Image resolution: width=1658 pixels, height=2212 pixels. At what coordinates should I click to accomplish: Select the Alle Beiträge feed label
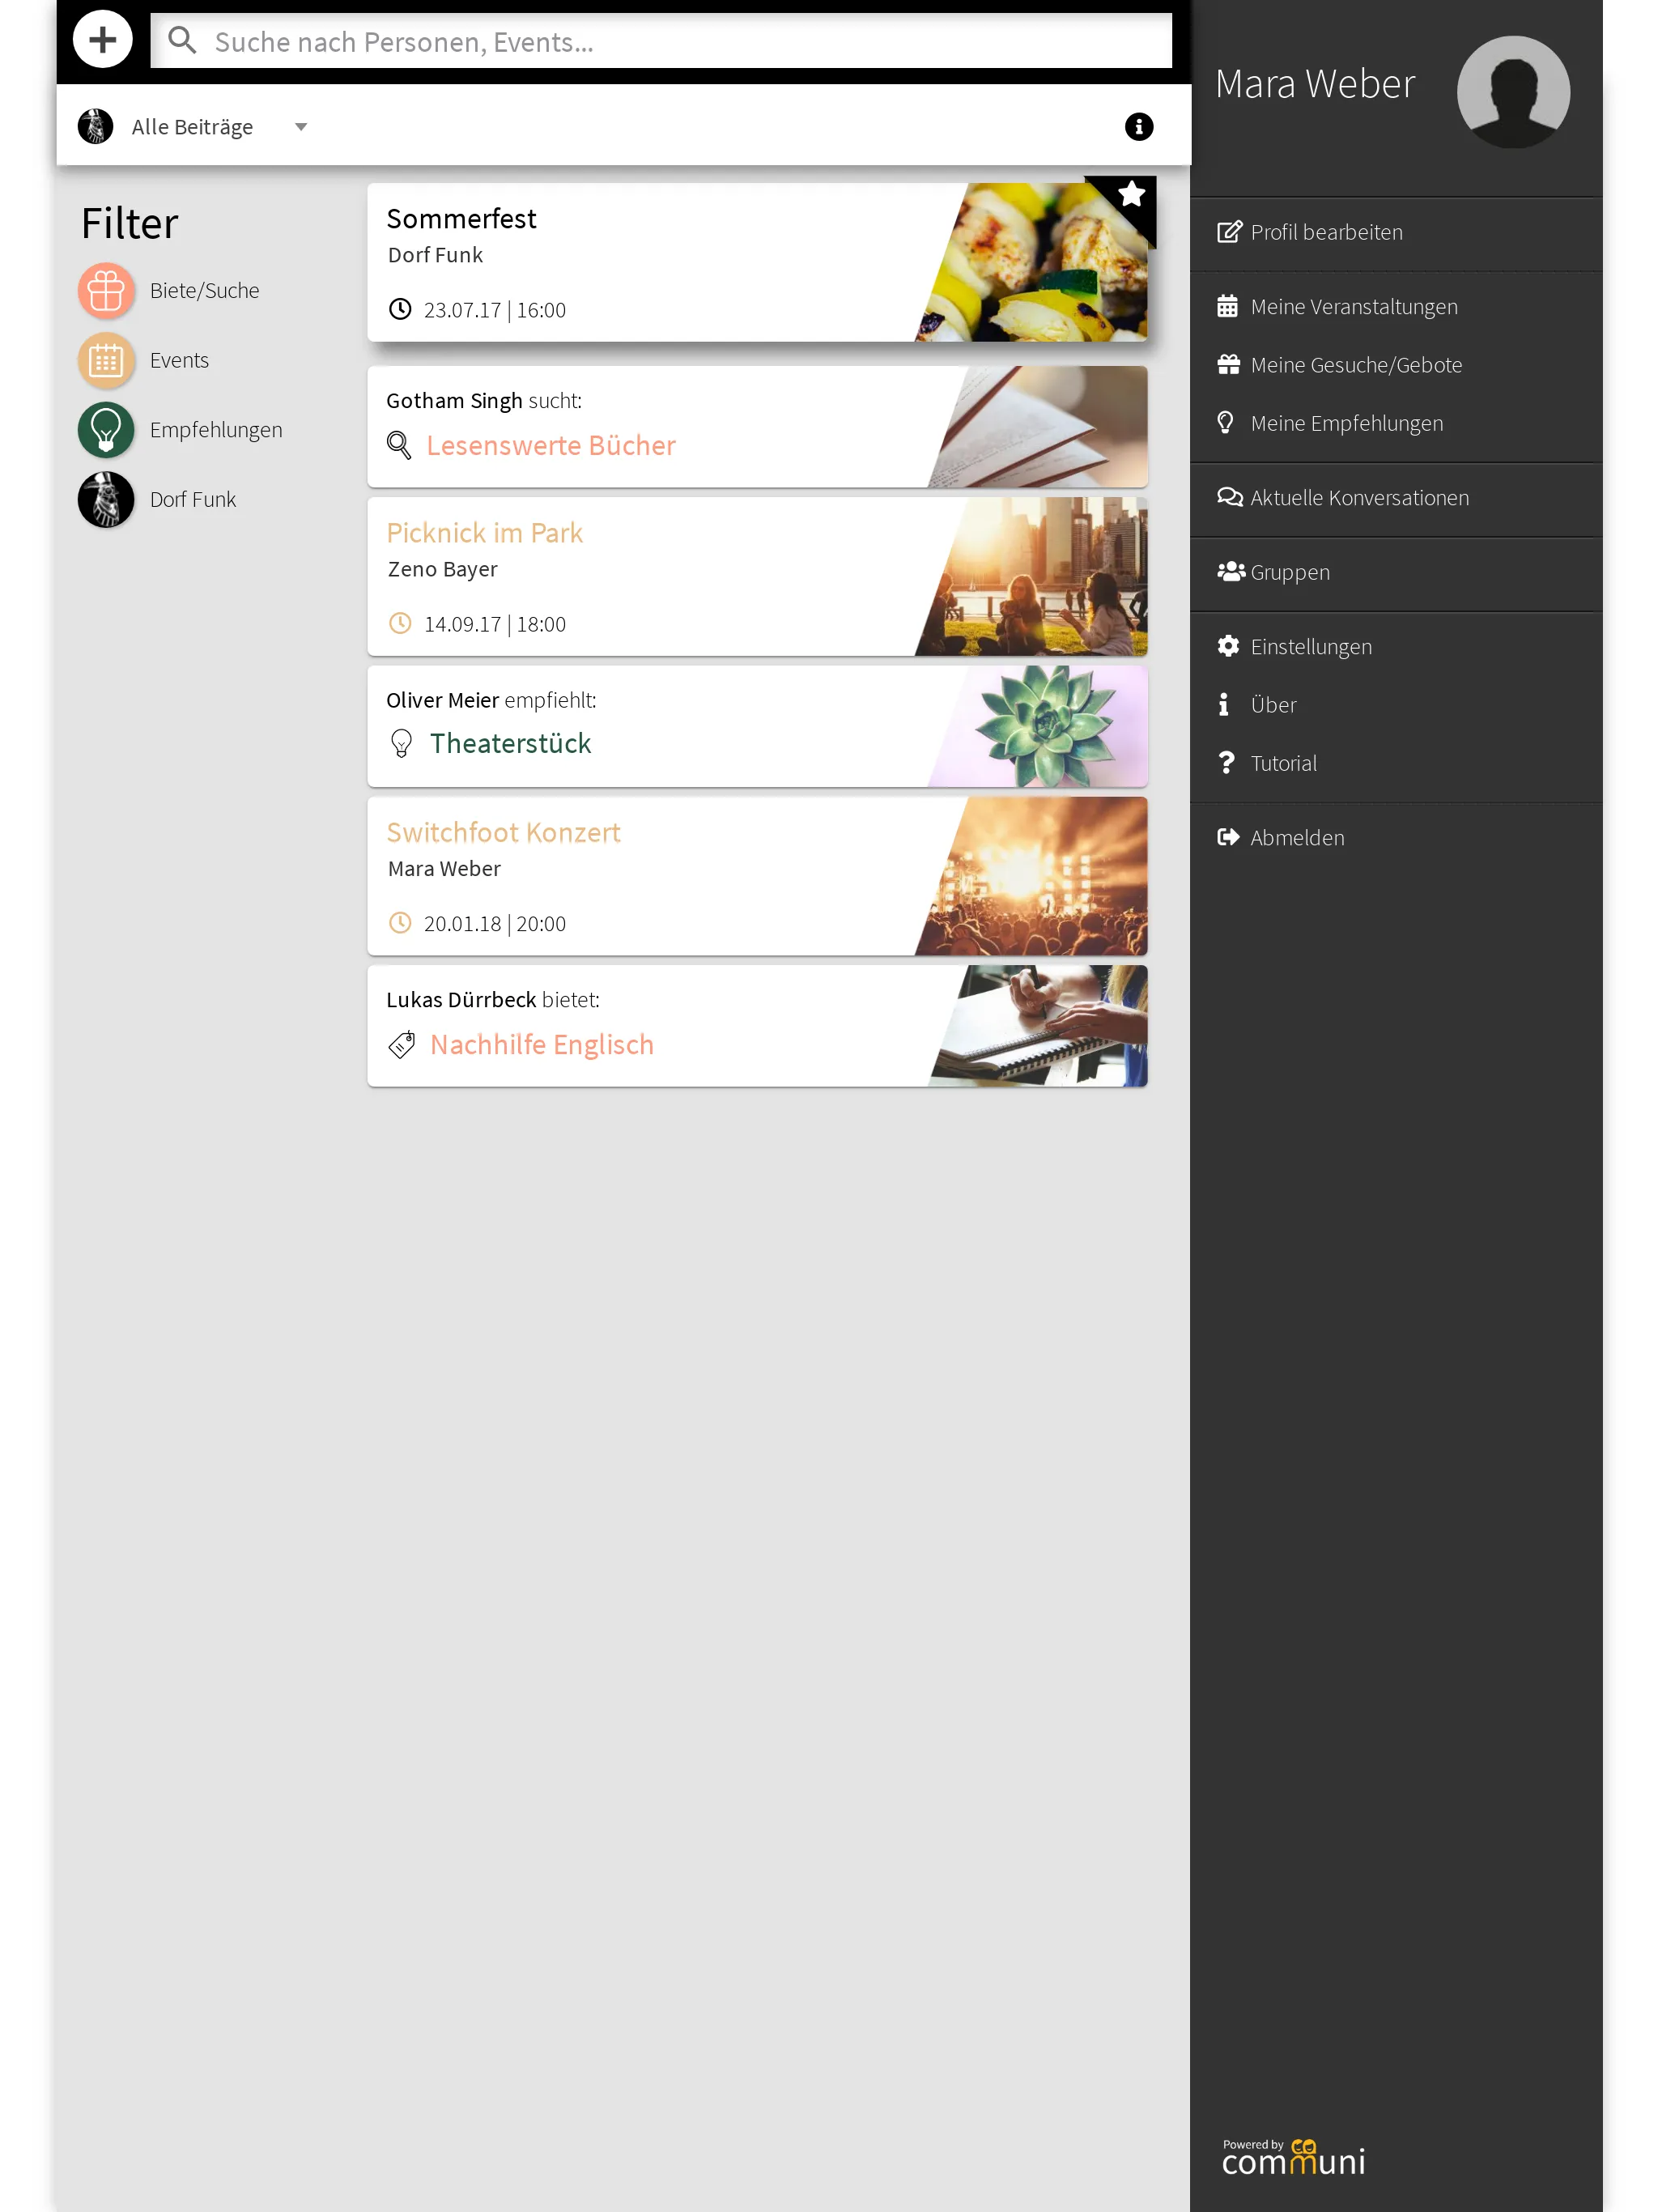[x=192, y=127]
